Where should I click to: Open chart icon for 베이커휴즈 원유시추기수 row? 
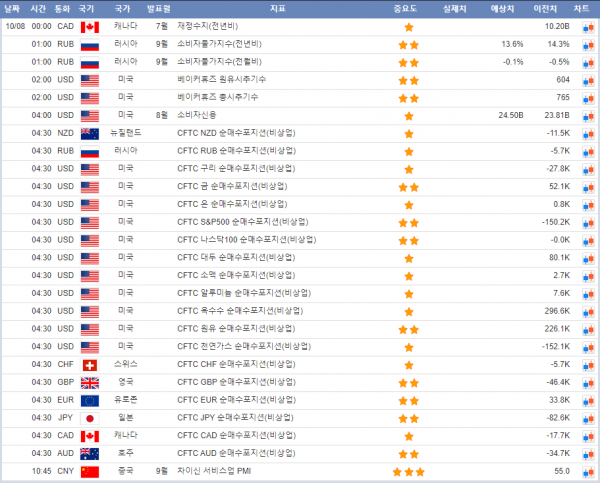pos(588,79)
